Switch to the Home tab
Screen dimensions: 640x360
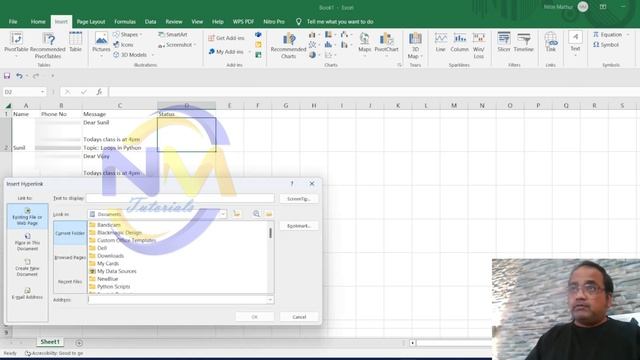pyautogui.click(x=38, y=22)
